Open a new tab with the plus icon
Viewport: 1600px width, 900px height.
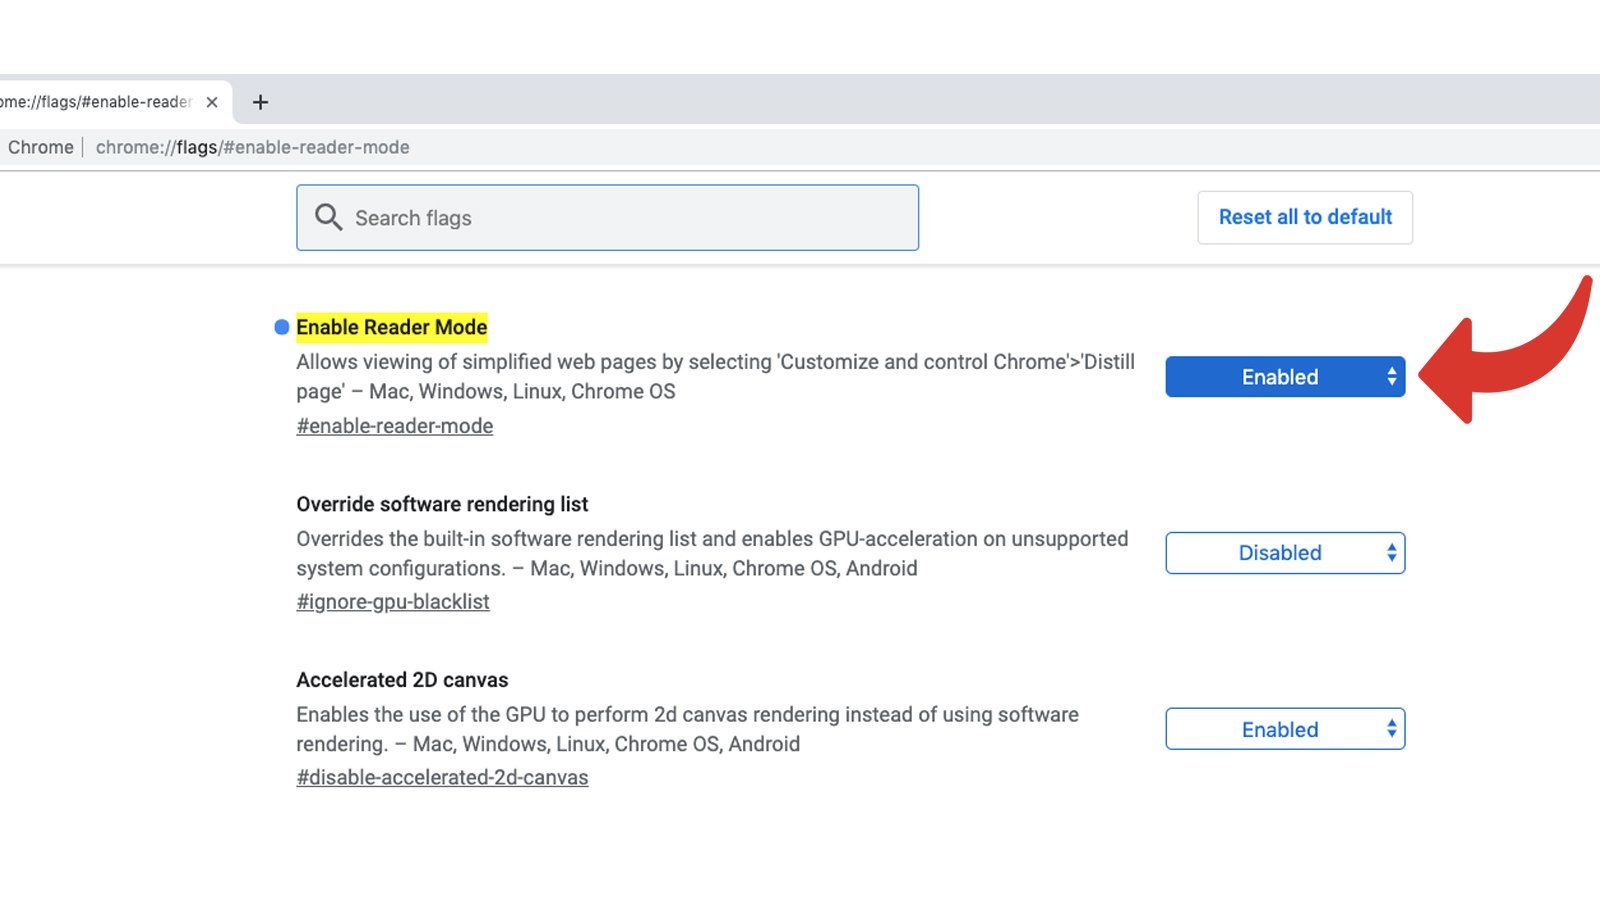pyautogui.click(x=260, y=101)
